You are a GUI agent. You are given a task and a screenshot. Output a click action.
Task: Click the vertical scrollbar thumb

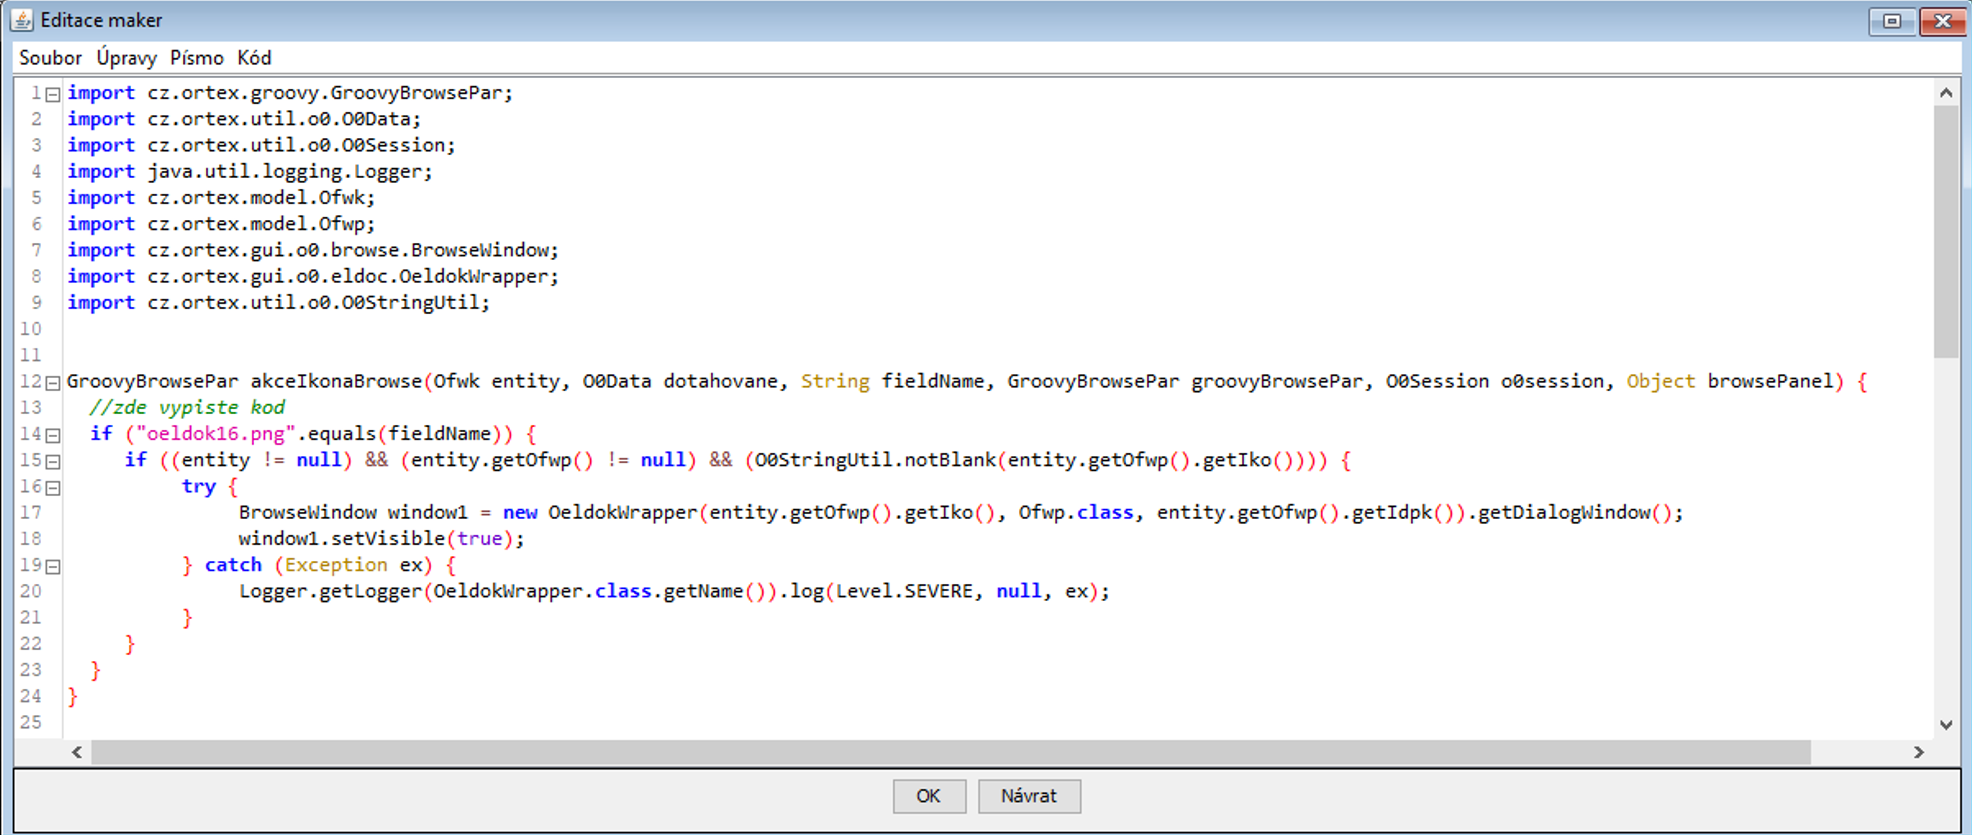pos(1945,230)
